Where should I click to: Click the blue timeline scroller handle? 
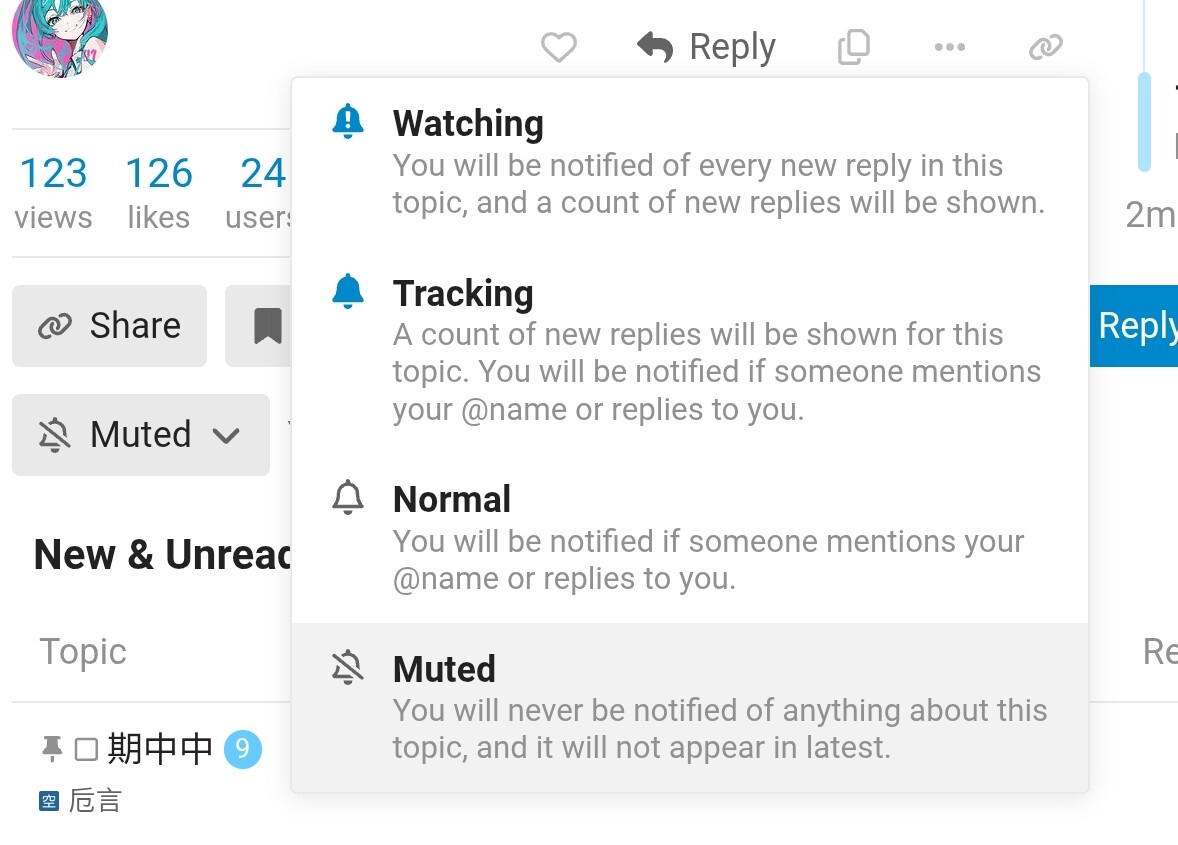pyautogui.click(x=1144, y=122)
